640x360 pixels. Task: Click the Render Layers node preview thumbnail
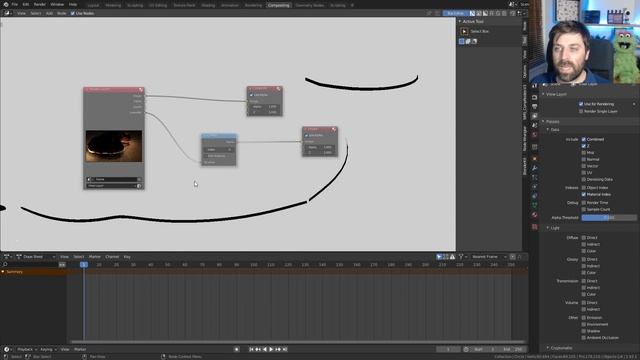click(x=114, y=146)
